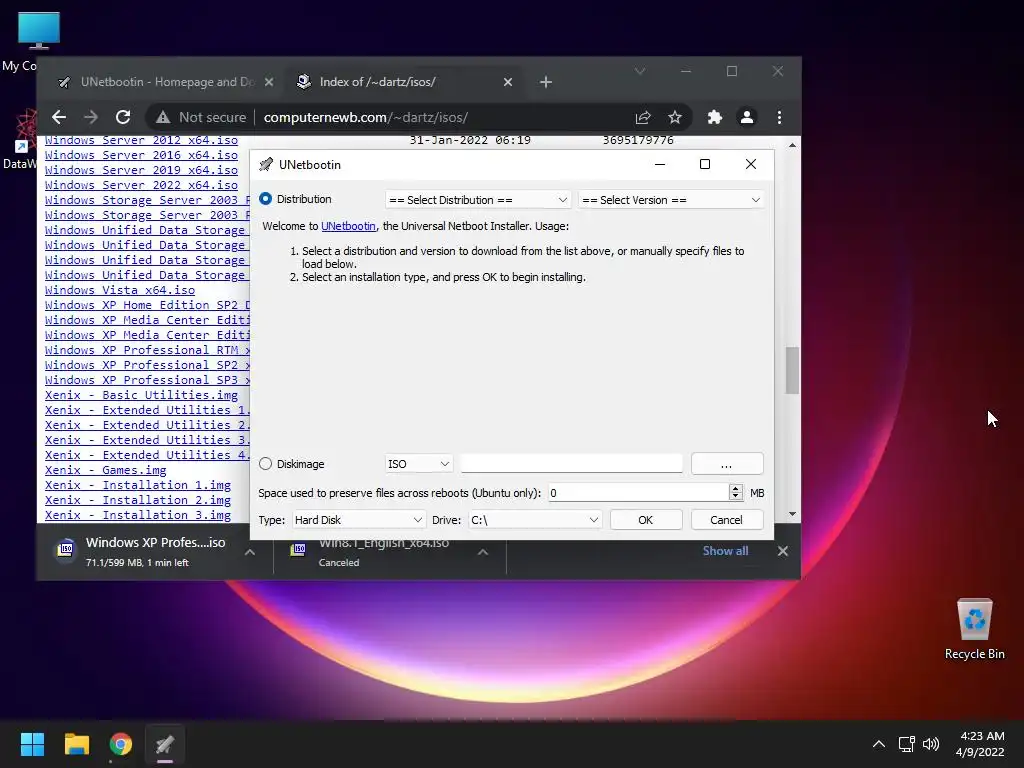Open Xenix - Basic Utilities.img link

(141, 396)
